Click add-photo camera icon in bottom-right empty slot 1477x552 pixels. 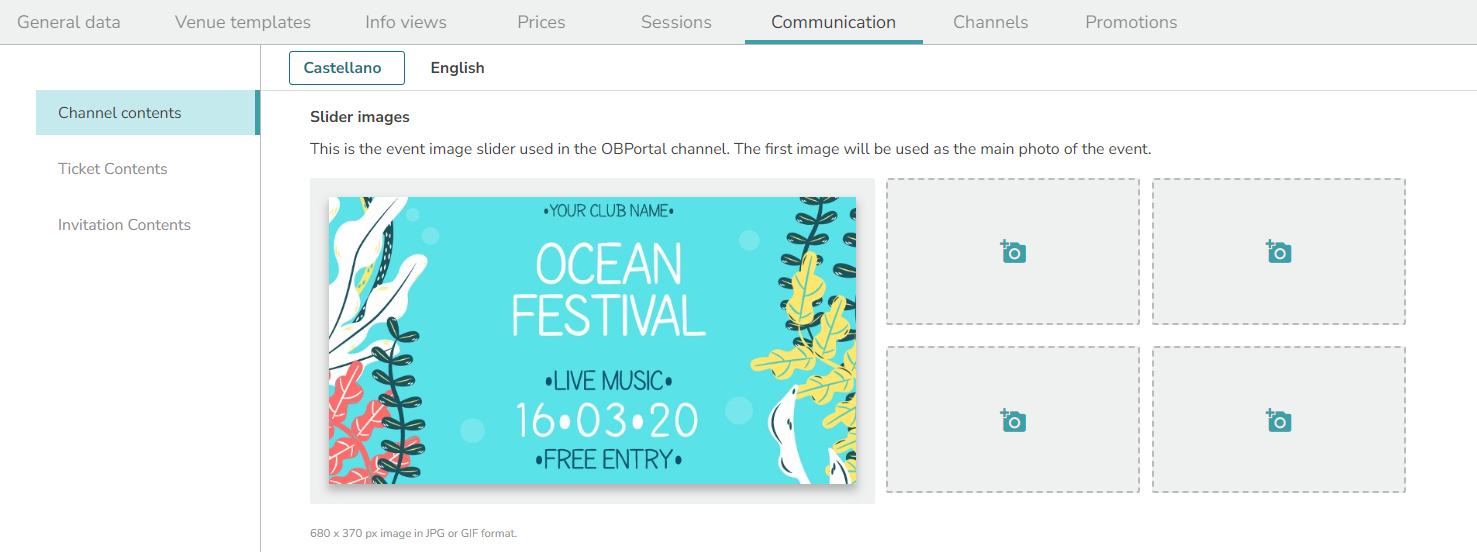1279,420
